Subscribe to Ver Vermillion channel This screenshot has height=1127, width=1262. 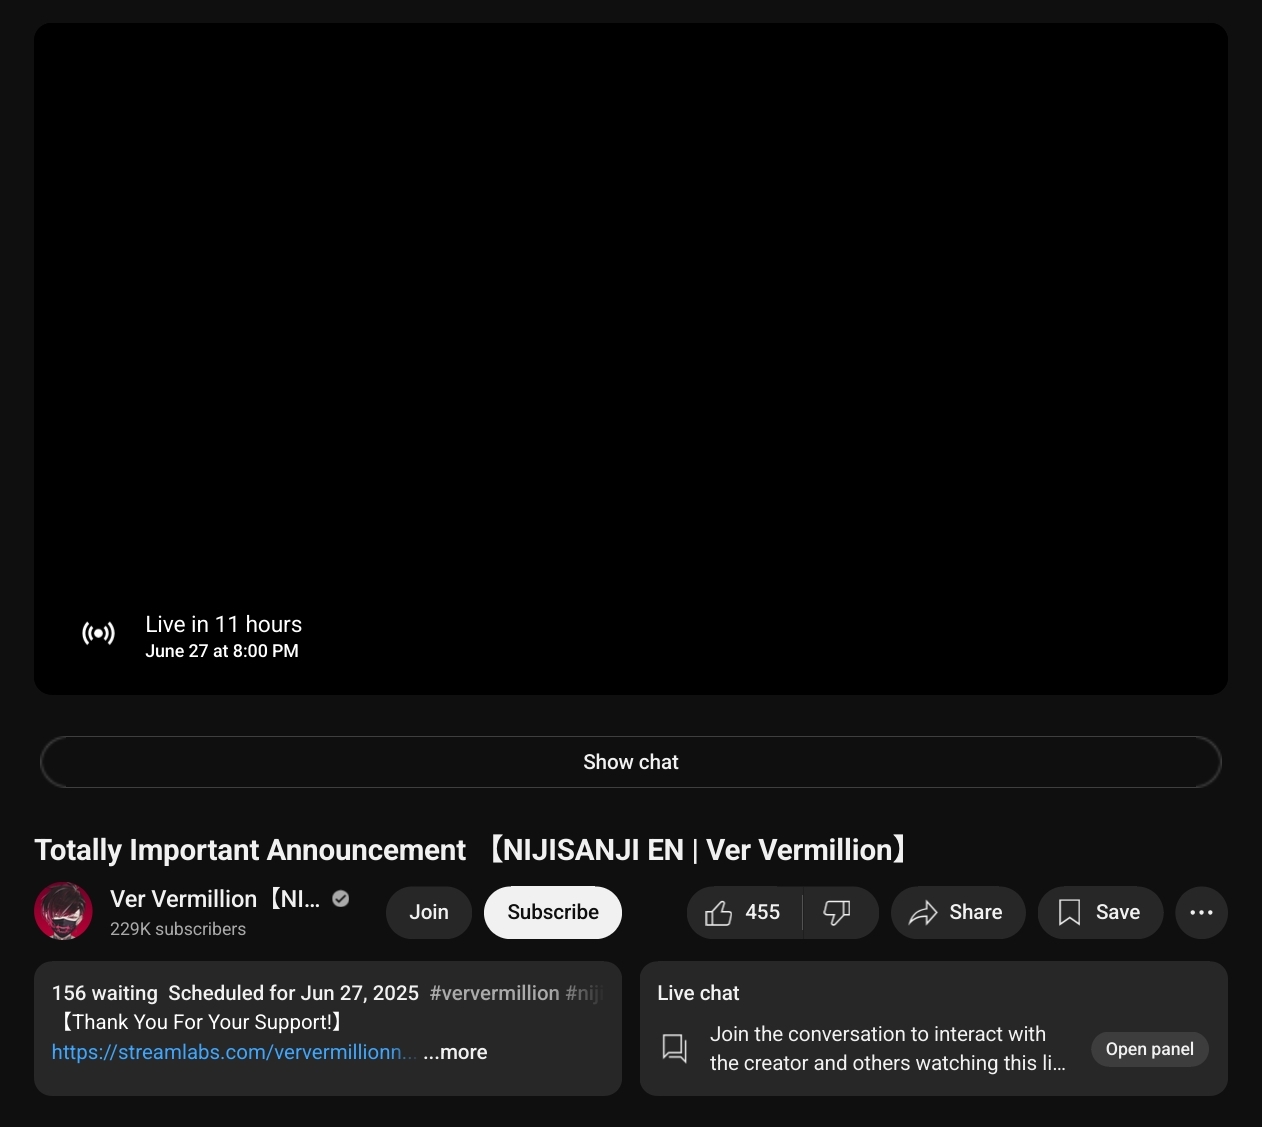[552, 913]
